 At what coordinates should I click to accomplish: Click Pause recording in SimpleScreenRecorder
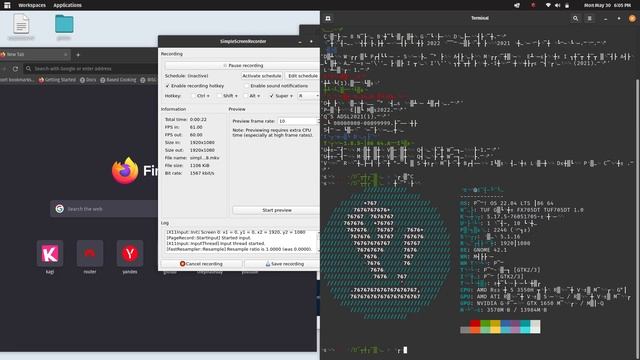click(243, 65)
